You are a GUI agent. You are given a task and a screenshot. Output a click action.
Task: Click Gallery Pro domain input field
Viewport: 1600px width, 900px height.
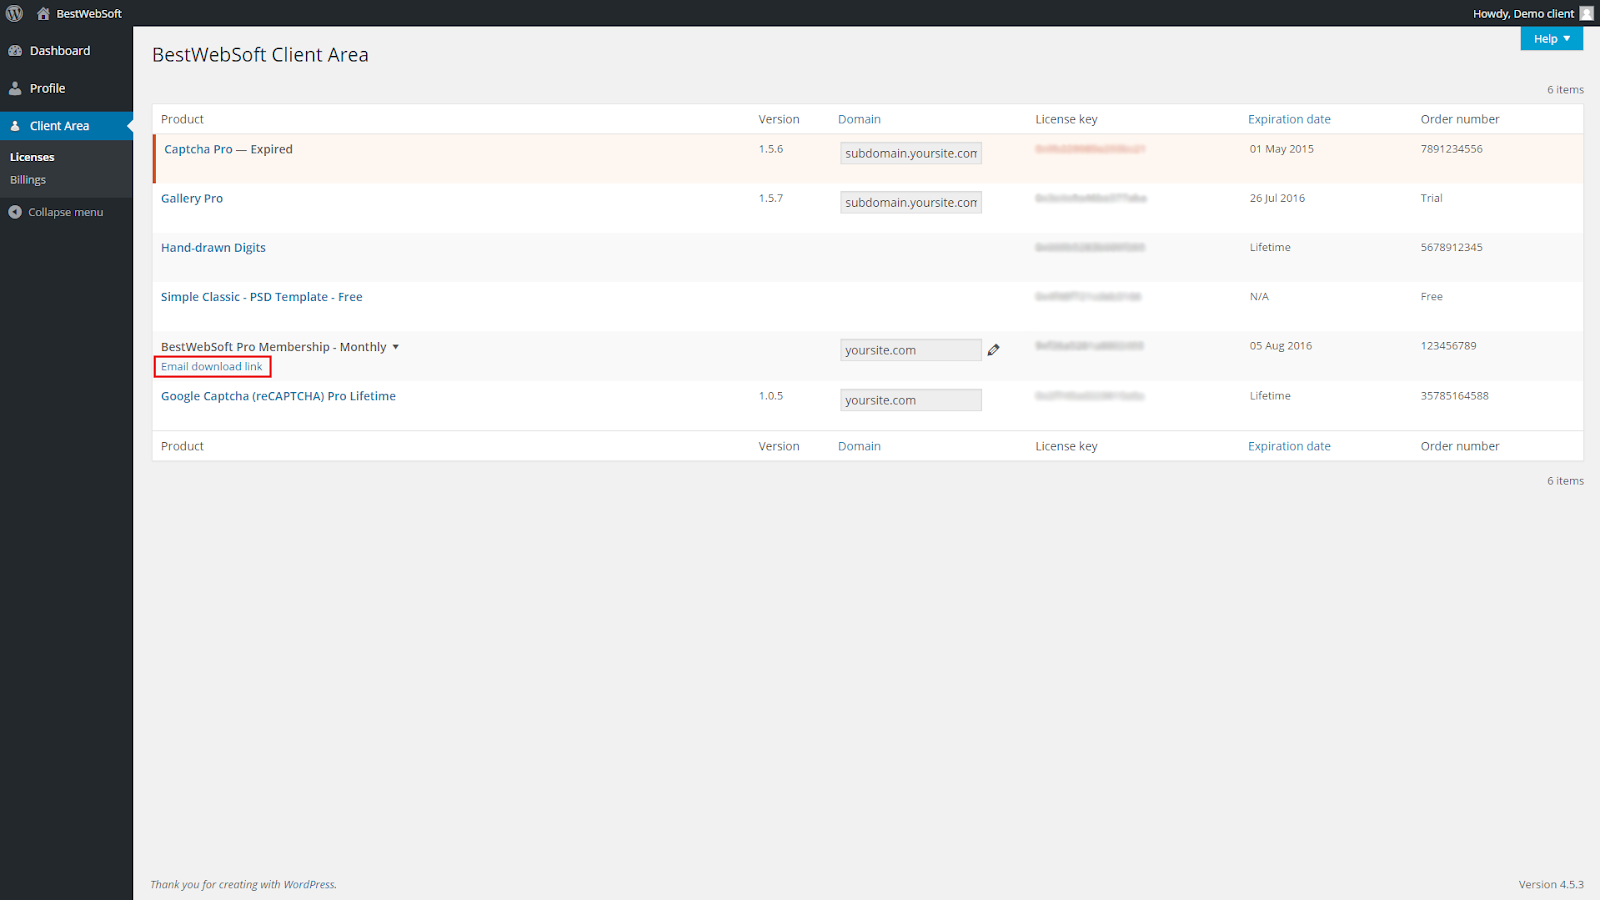(x=911, y=202)
